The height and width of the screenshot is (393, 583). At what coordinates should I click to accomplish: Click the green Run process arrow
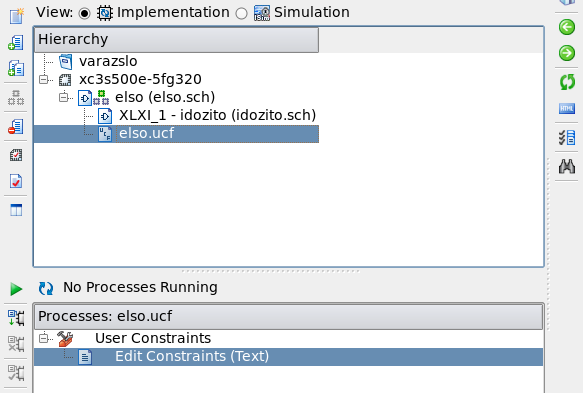16,289
